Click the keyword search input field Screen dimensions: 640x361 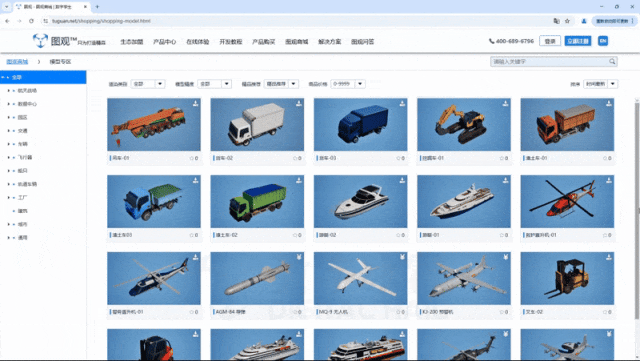[x=549, y=62]
